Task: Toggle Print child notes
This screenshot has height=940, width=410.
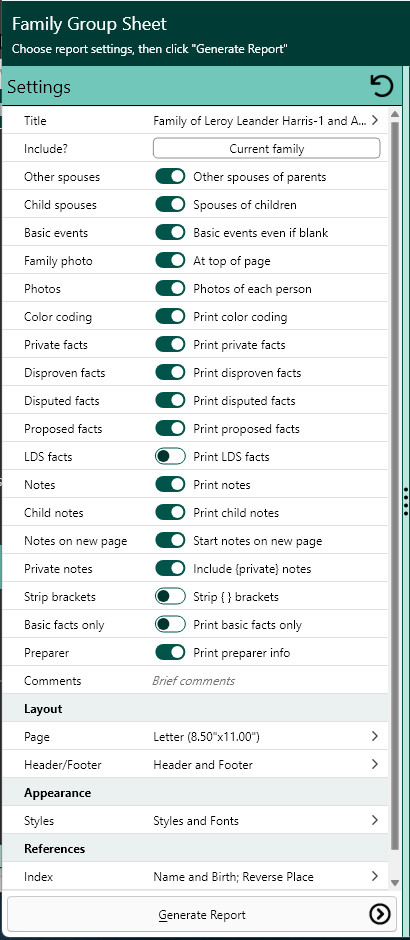Action: point(170,513)
